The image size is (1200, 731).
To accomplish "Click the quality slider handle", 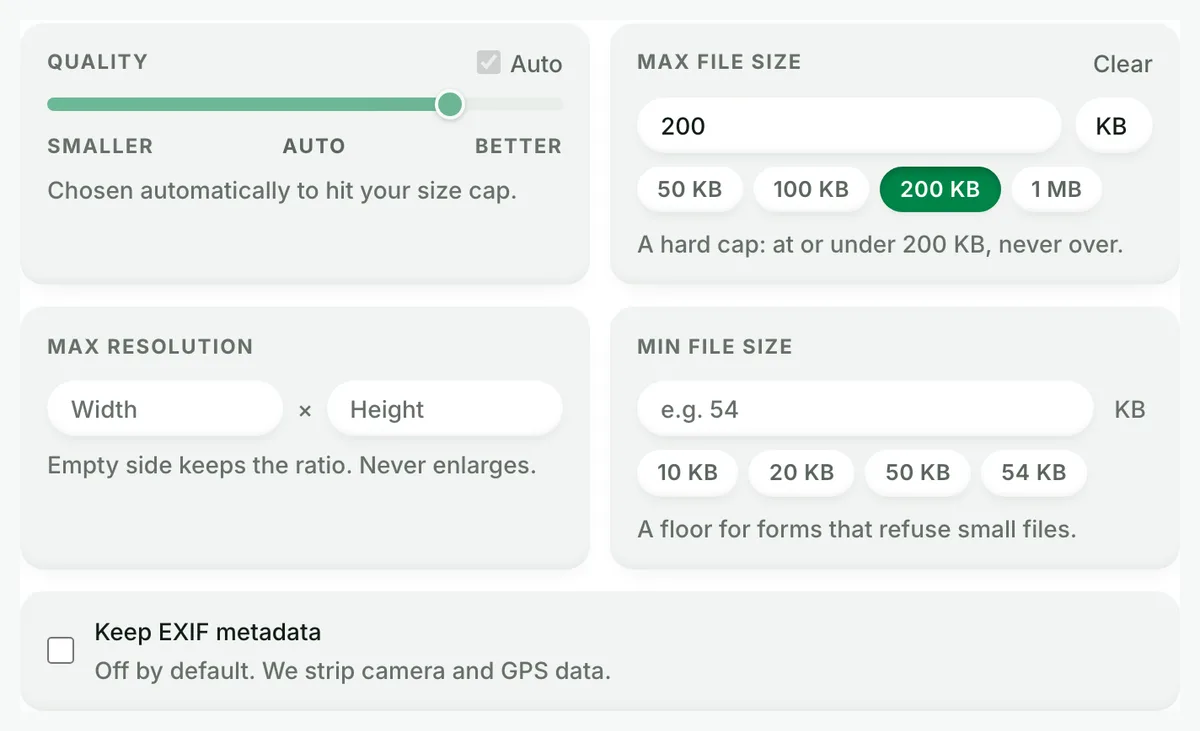I will 450,104.
